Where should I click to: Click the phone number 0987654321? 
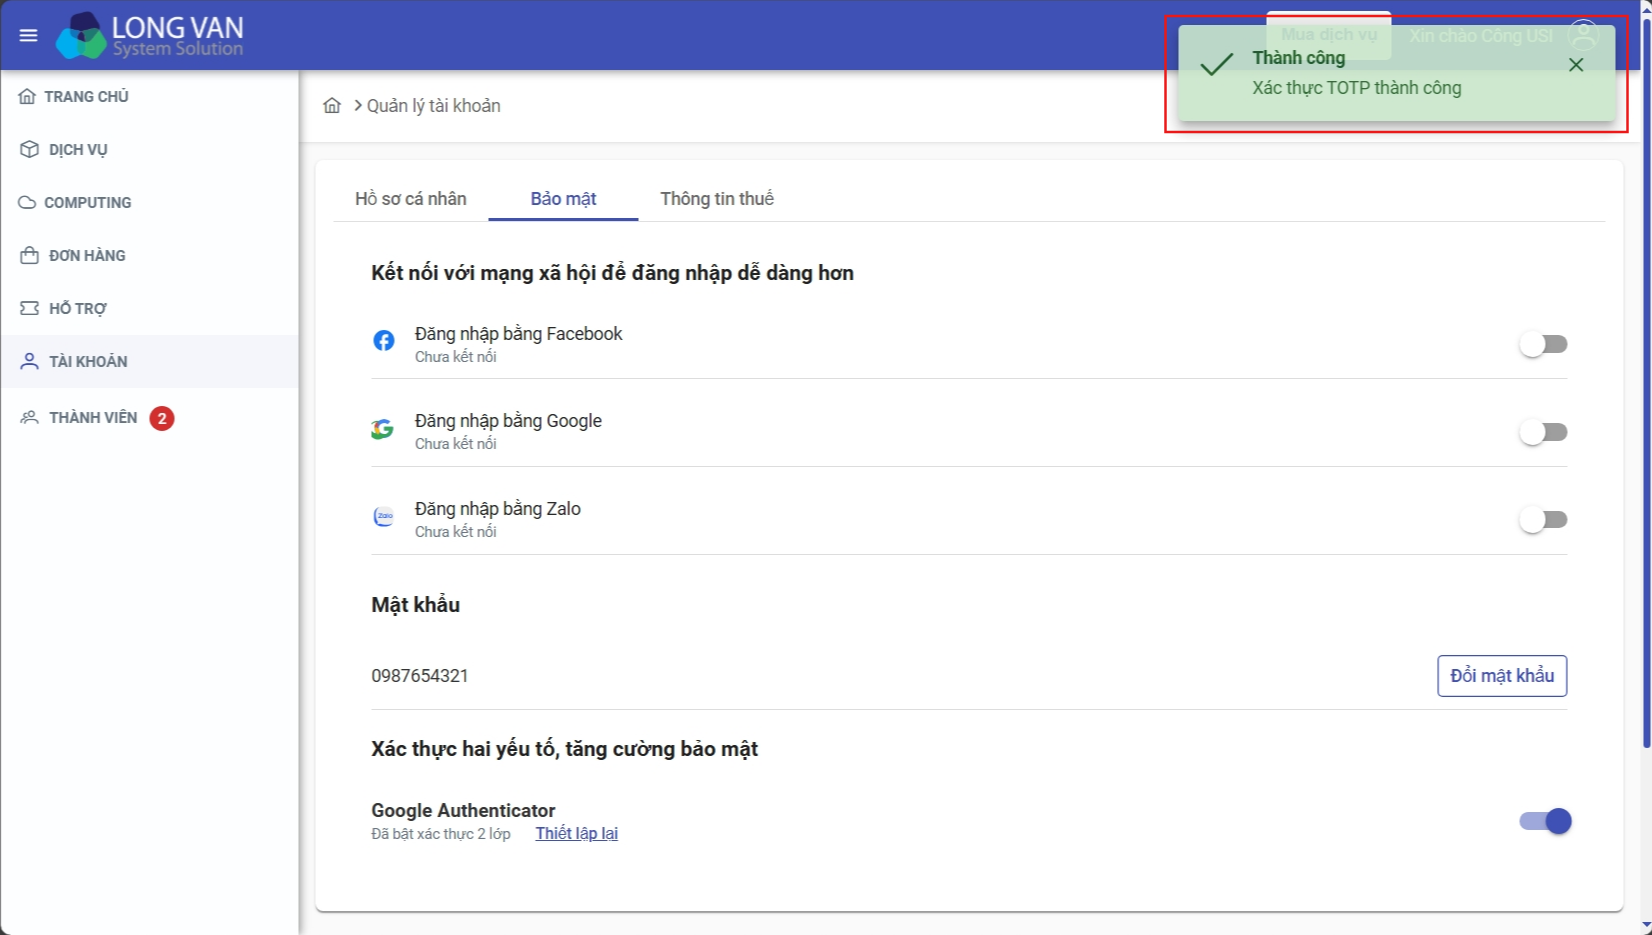(420, 676)
